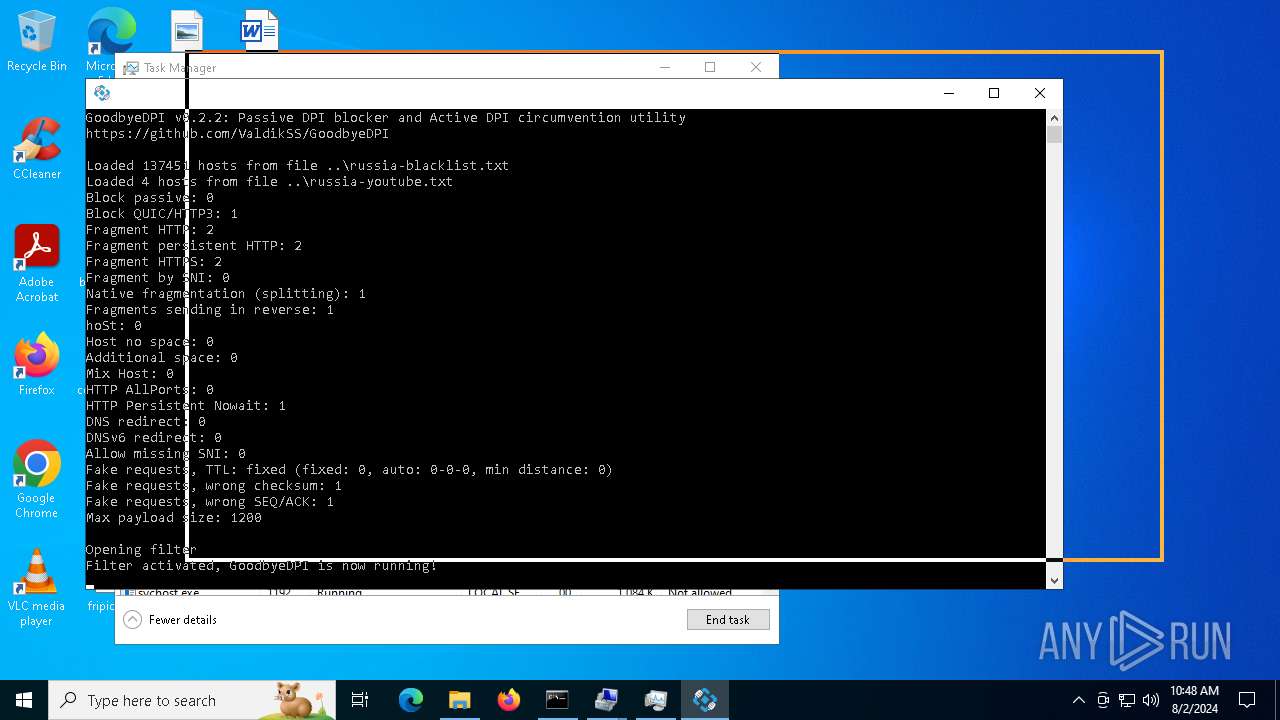This screenshot has height=720, width=1280.
Task: Open Task View from the taskbar
Action: tap(360, 700)
